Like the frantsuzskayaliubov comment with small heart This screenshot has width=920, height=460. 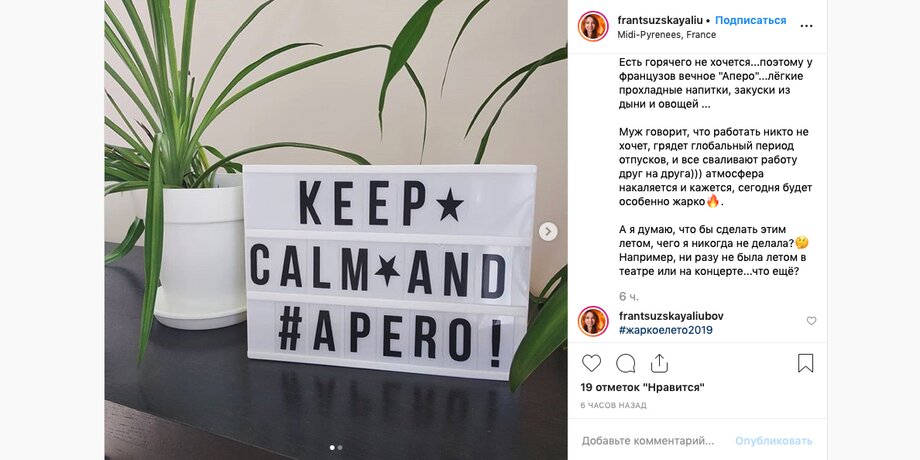pos(811,321)
